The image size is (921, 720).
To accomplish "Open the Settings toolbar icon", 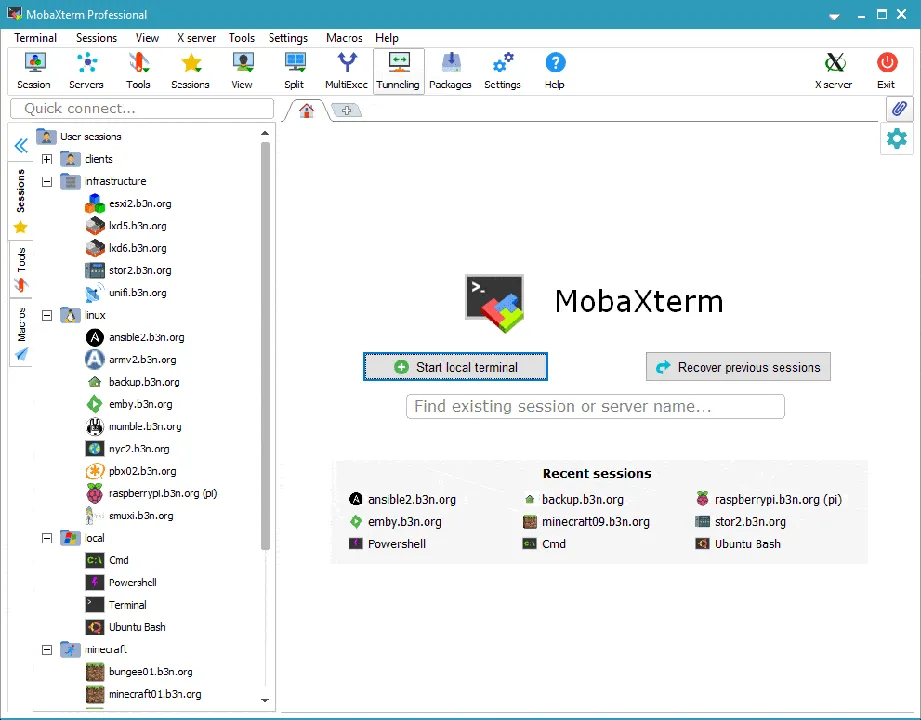I will pos(503,71).
